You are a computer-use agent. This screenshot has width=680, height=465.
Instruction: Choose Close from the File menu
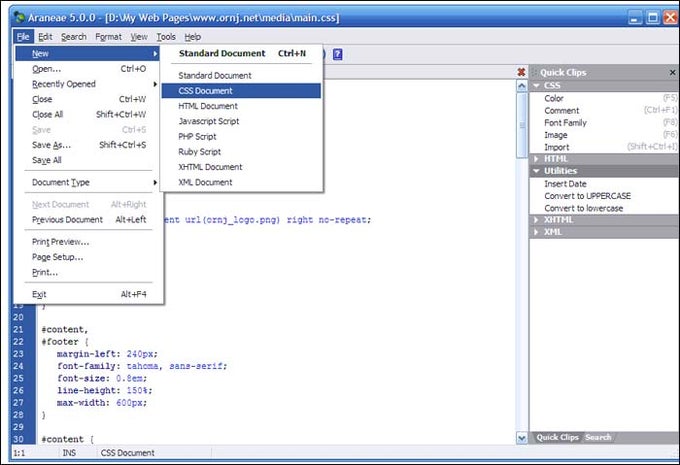tap(88, 99)
